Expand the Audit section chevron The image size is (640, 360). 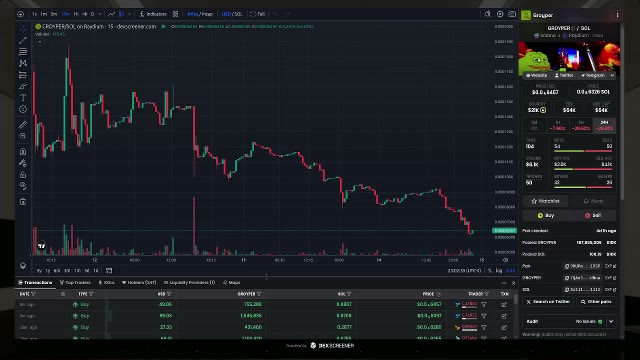pyautogui.click(x=611, y=321)
